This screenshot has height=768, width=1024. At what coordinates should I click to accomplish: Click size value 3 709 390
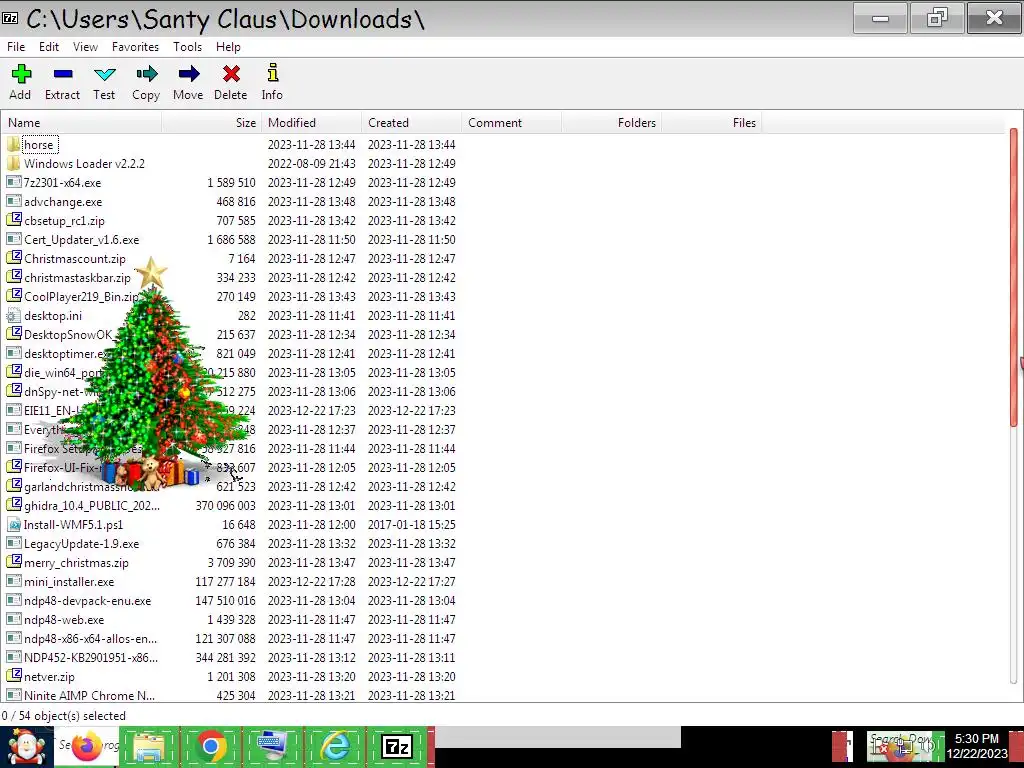(x=233, y=562)
